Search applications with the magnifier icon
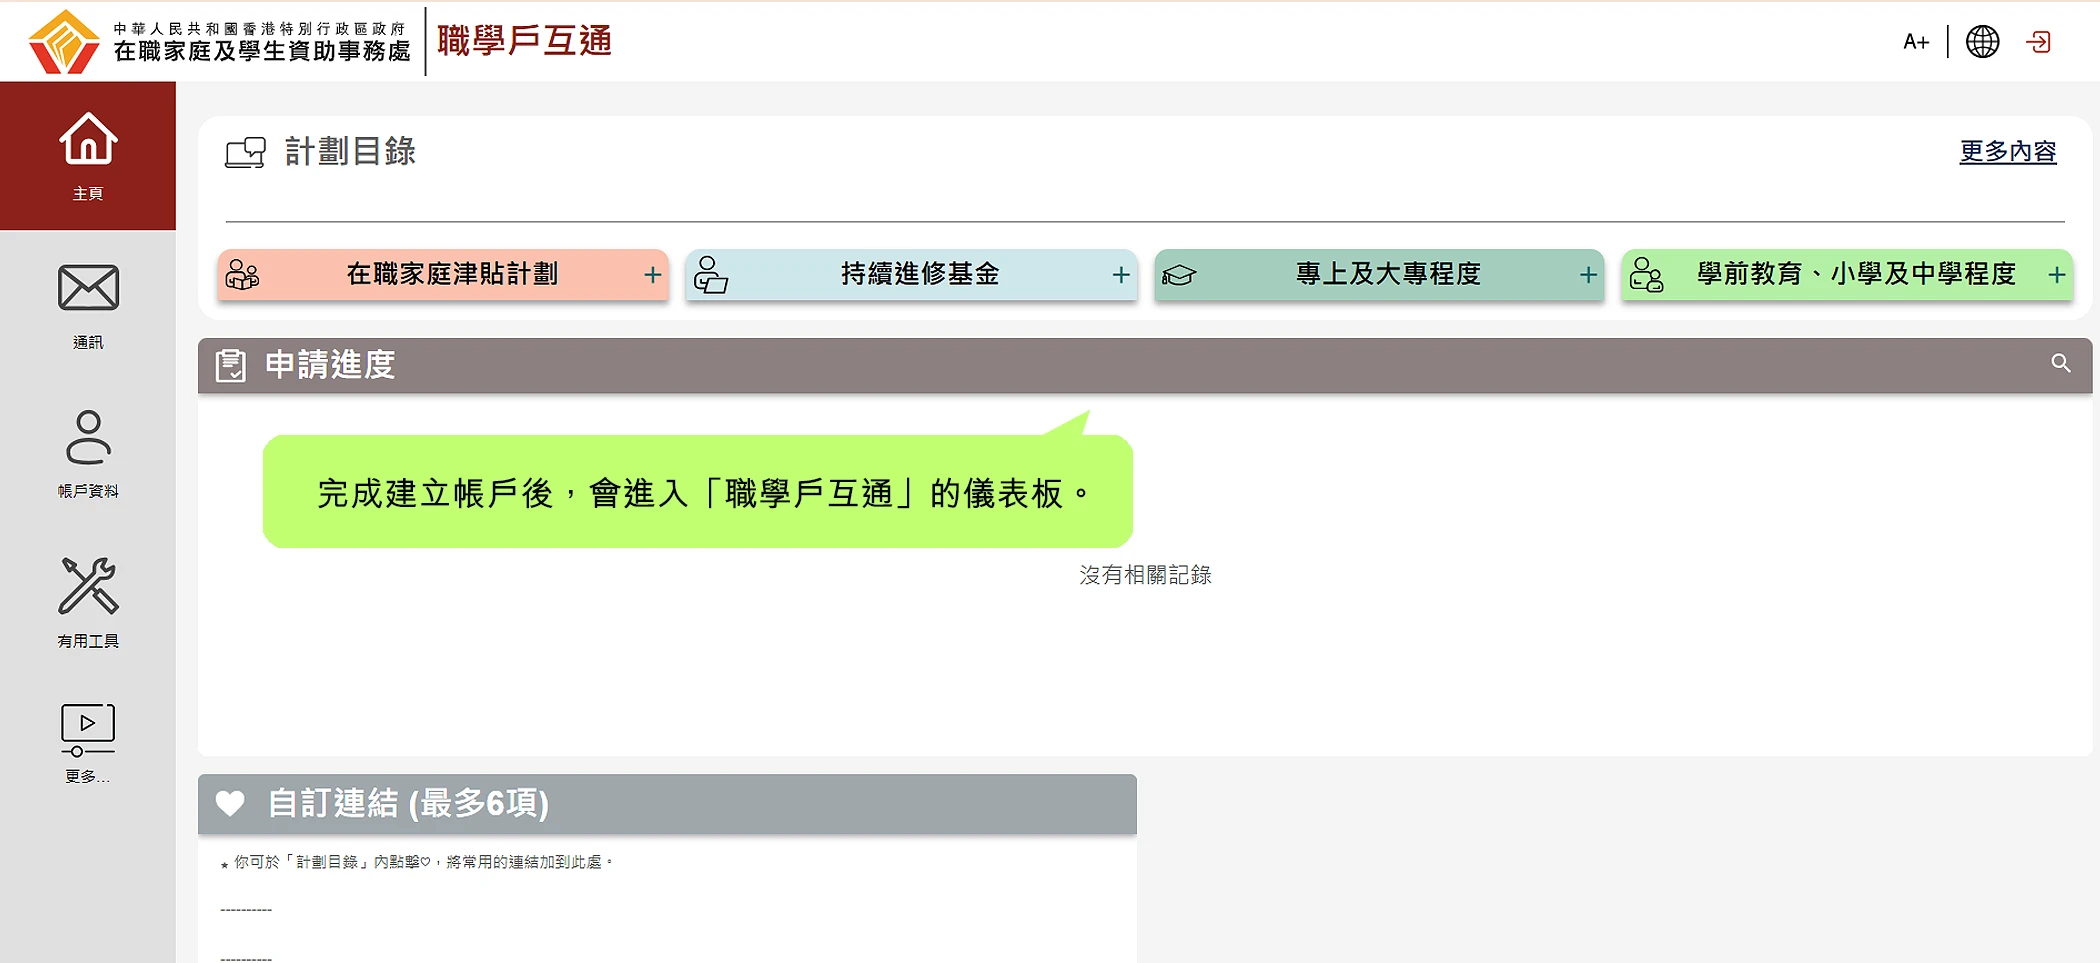Image resolution: width=2100 pixels, height=963 pixels. pos(2061,363)
